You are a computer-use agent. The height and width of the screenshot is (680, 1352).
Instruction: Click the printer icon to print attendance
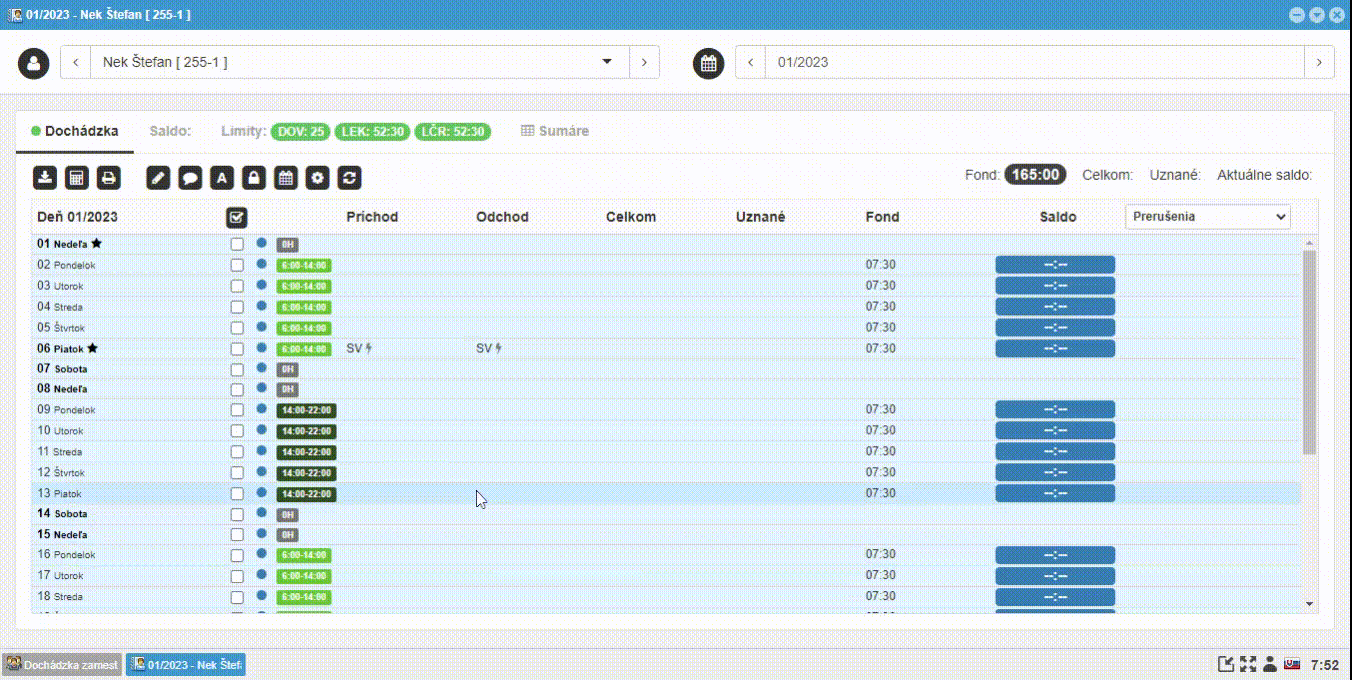pos(108,178)
